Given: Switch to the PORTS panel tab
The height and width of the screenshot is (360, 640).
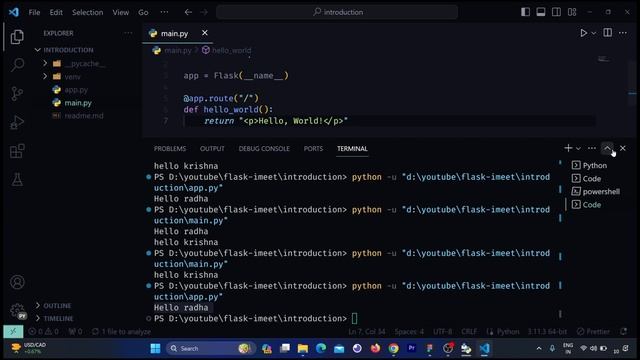Looking at the screenshot, I should coord(313,149).
